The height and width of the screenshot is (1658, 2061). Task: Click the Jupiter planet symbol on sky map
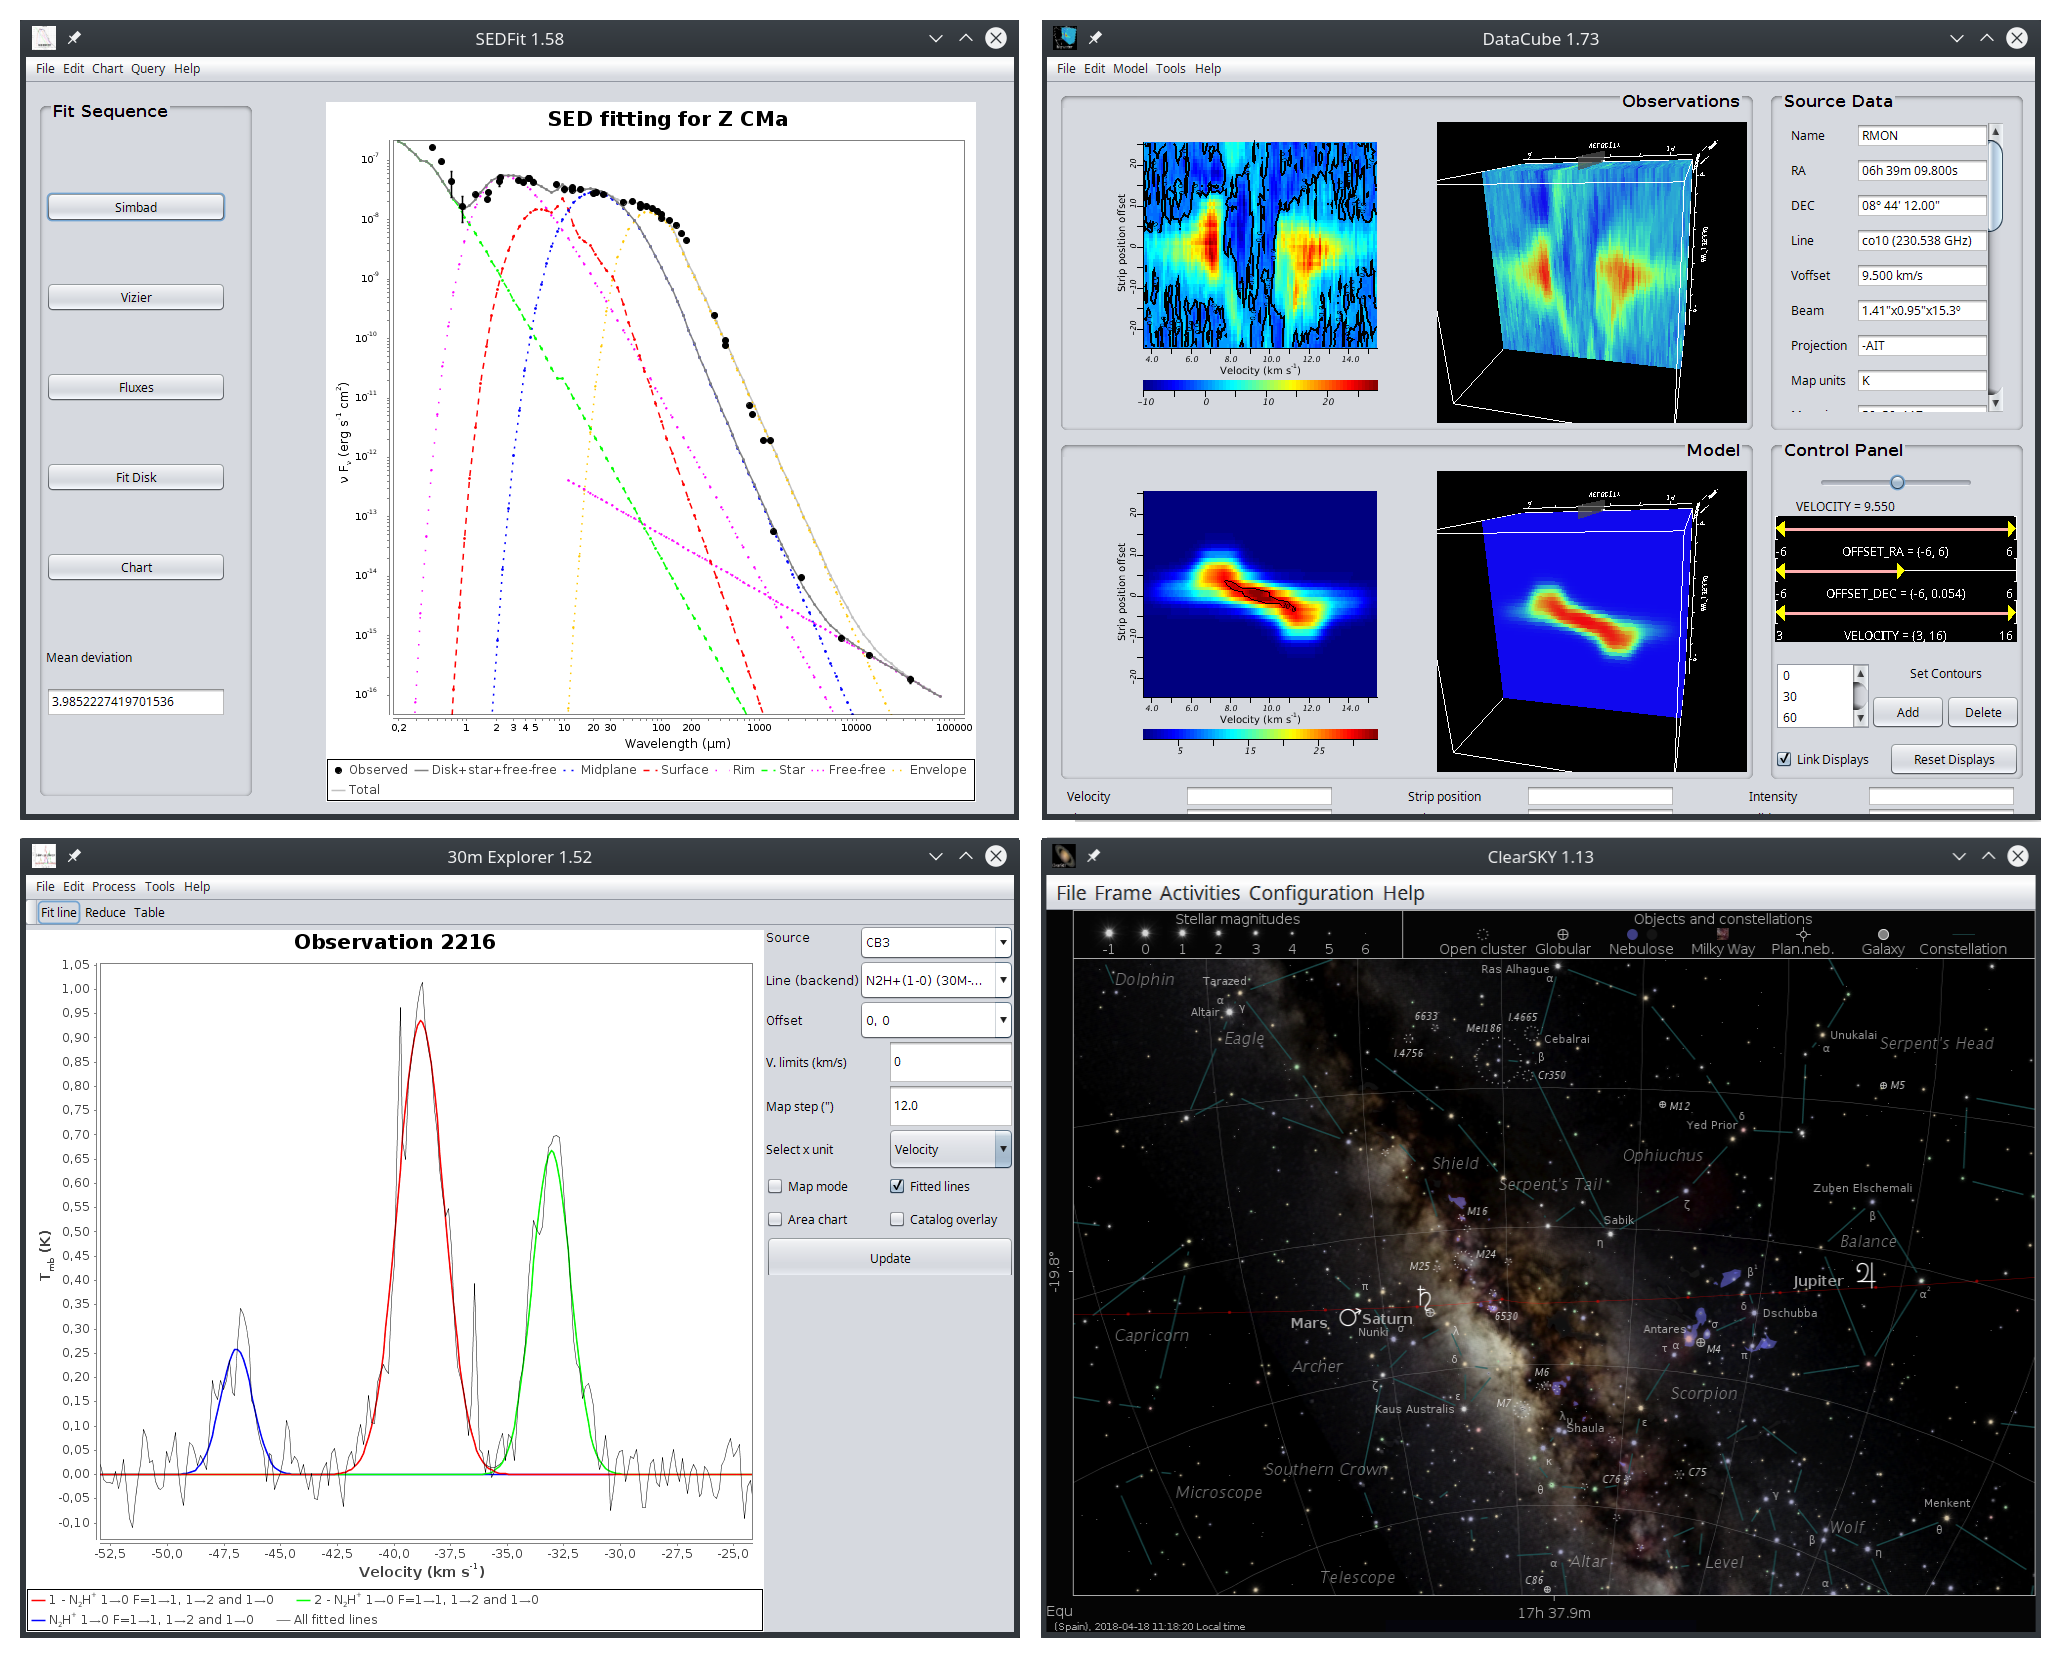point(1865,1274)
